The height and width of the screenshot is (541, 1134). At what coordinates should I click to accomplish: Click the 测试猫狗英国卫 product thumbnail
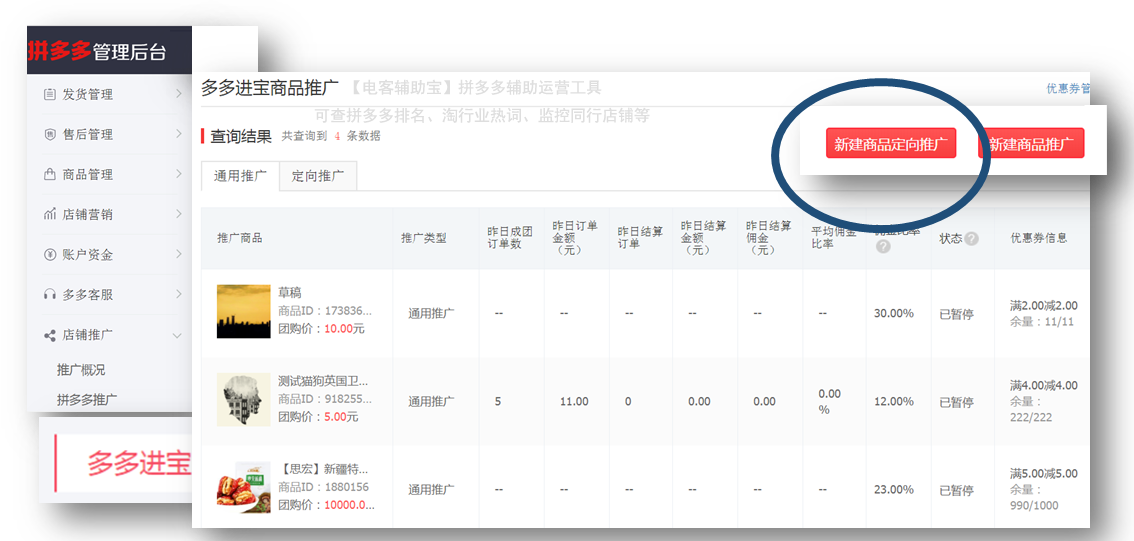click(x=244, y=399)
